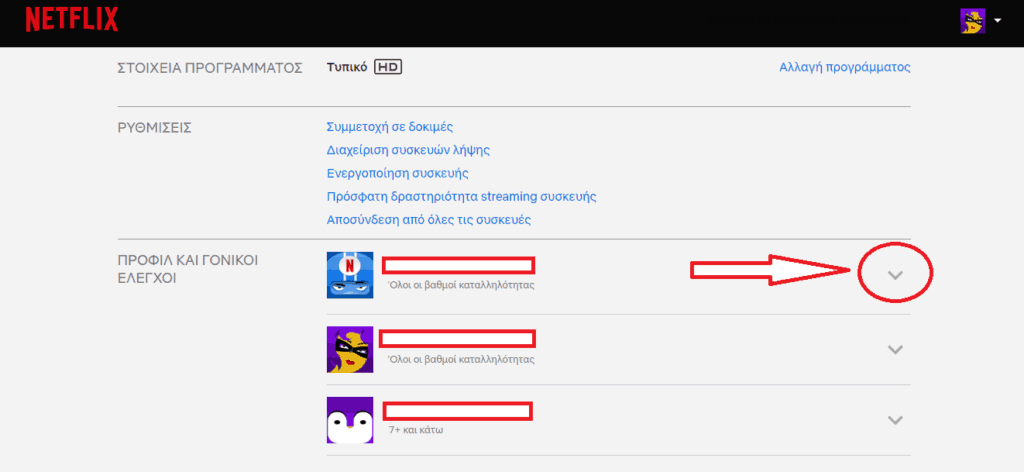Expand the penguin profile chevron
The width and height of the screenshot is (1024, 472).
coord(895,420)
